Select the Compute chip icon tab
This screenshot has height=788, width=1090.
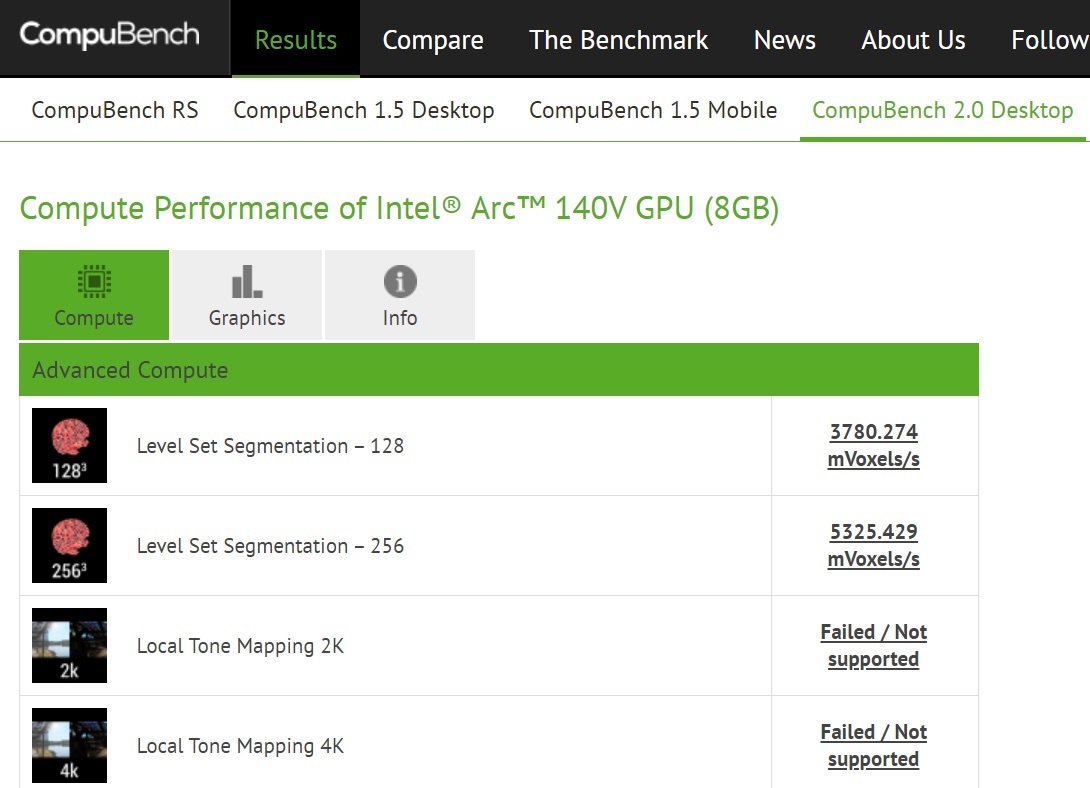(94, 295)
